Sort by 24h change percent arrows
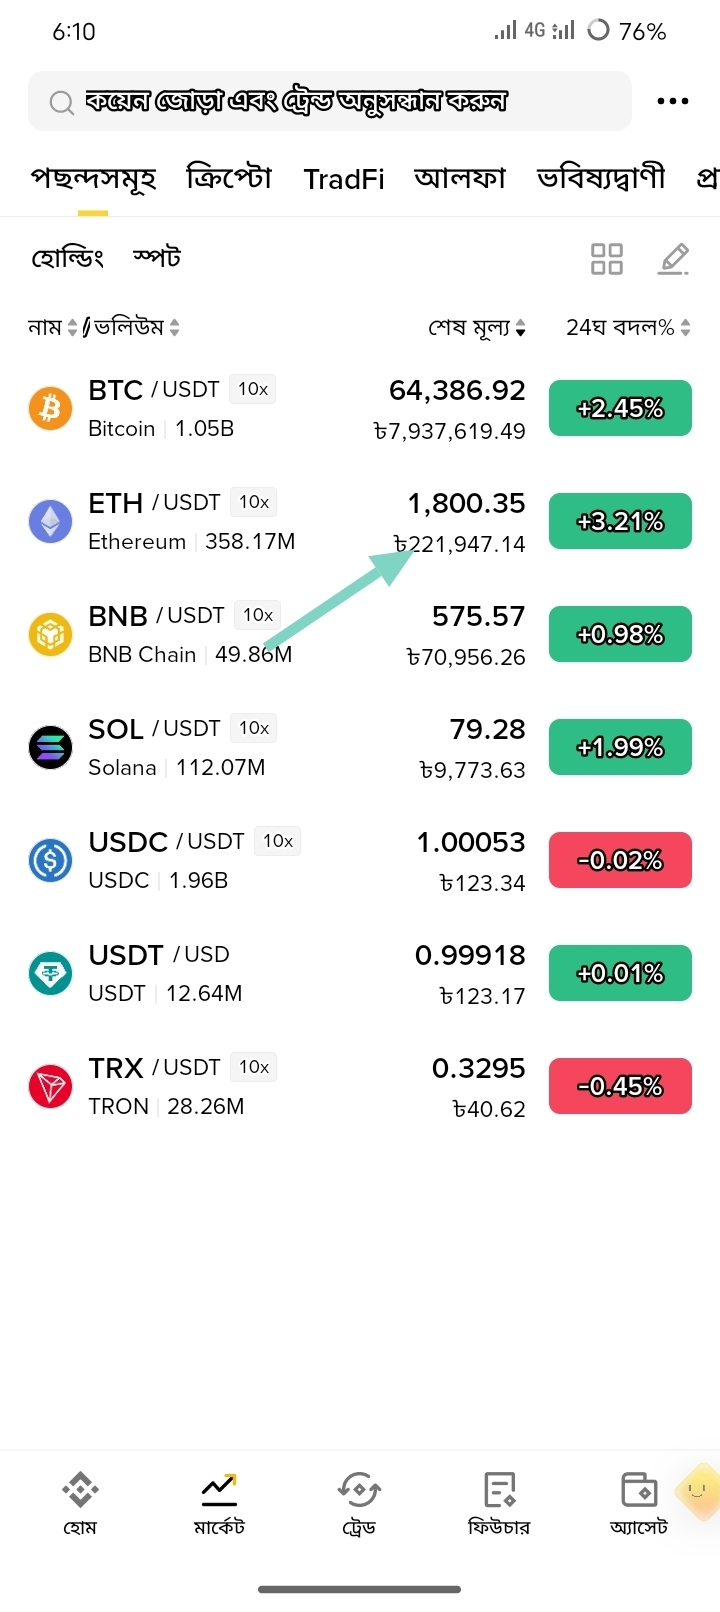Screen dimensions: 720x1612 (685, 327)
